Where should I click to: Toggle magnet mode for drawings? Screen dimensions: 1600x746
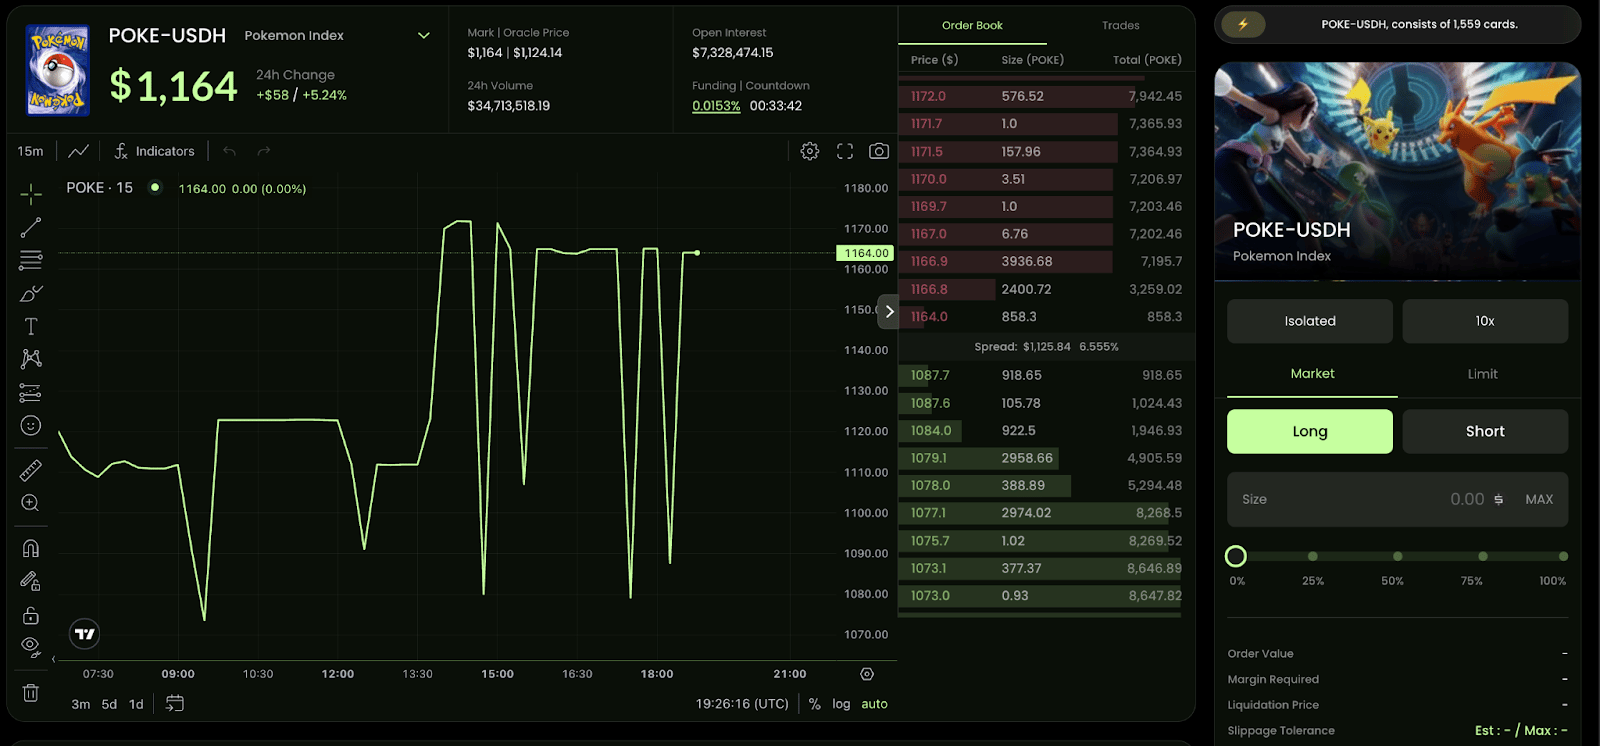coord(31,548)
